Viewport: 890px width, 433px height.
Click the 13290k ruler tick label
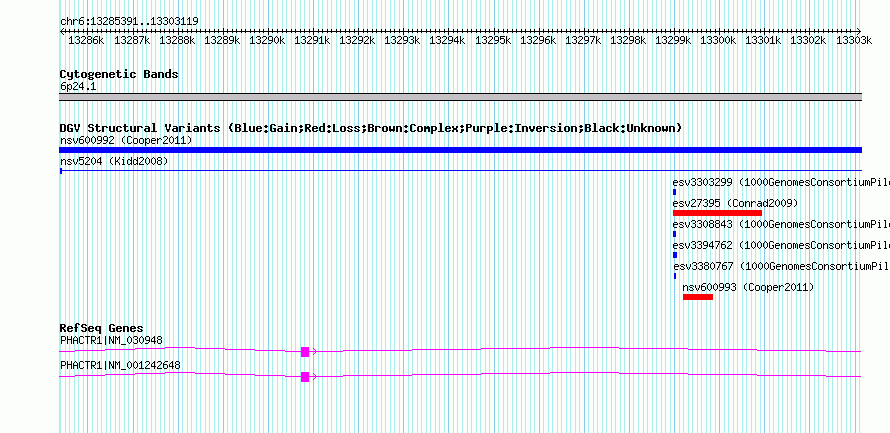pos(267,41)
